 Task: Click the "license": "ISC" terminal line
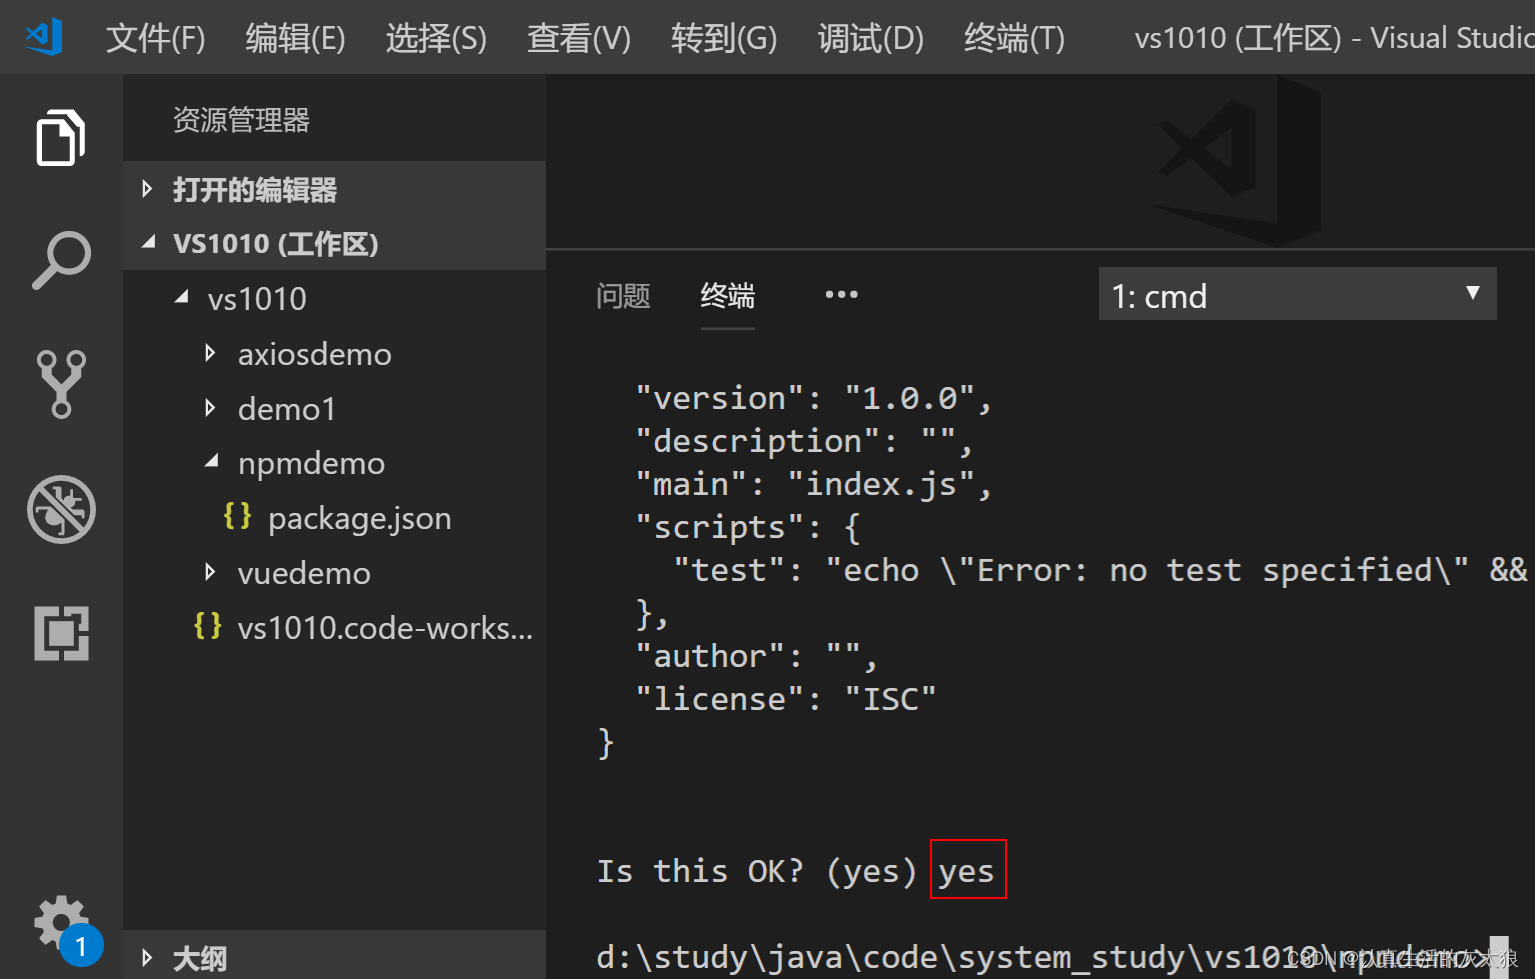tap(786, 698)
